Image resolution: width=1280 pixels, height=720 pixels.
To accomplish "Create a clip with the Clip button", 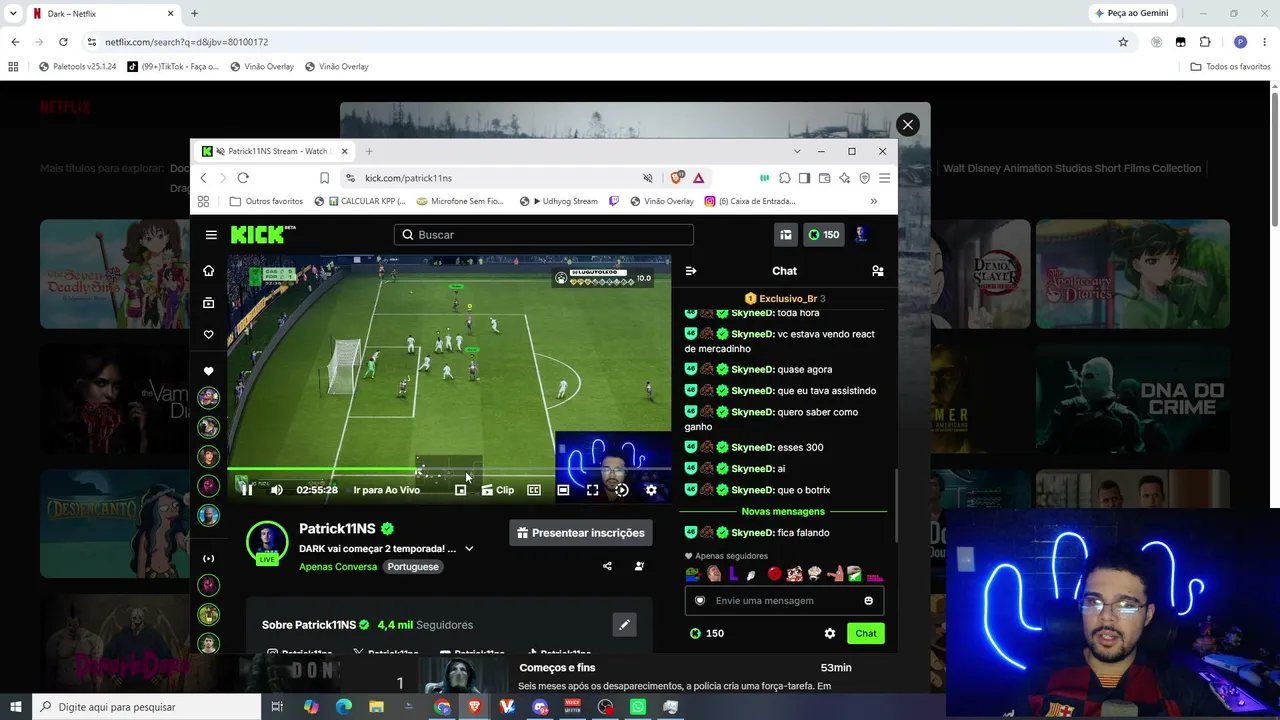I will coord(497,490).
